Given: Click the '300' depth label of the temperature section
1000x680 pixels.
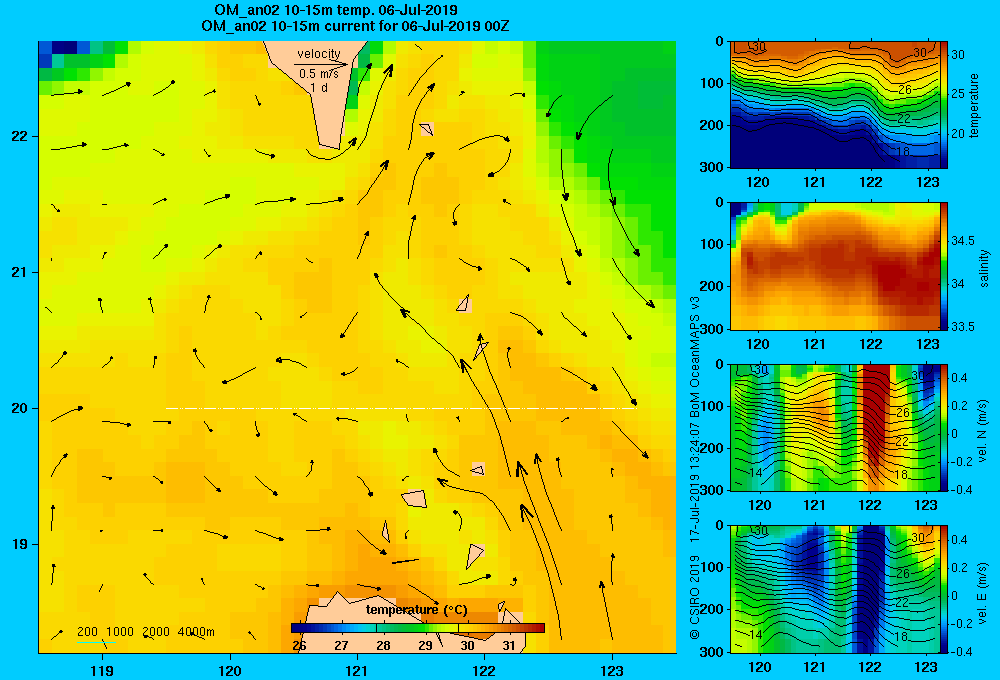Looking at the screenshot, I should coord(713,167).
